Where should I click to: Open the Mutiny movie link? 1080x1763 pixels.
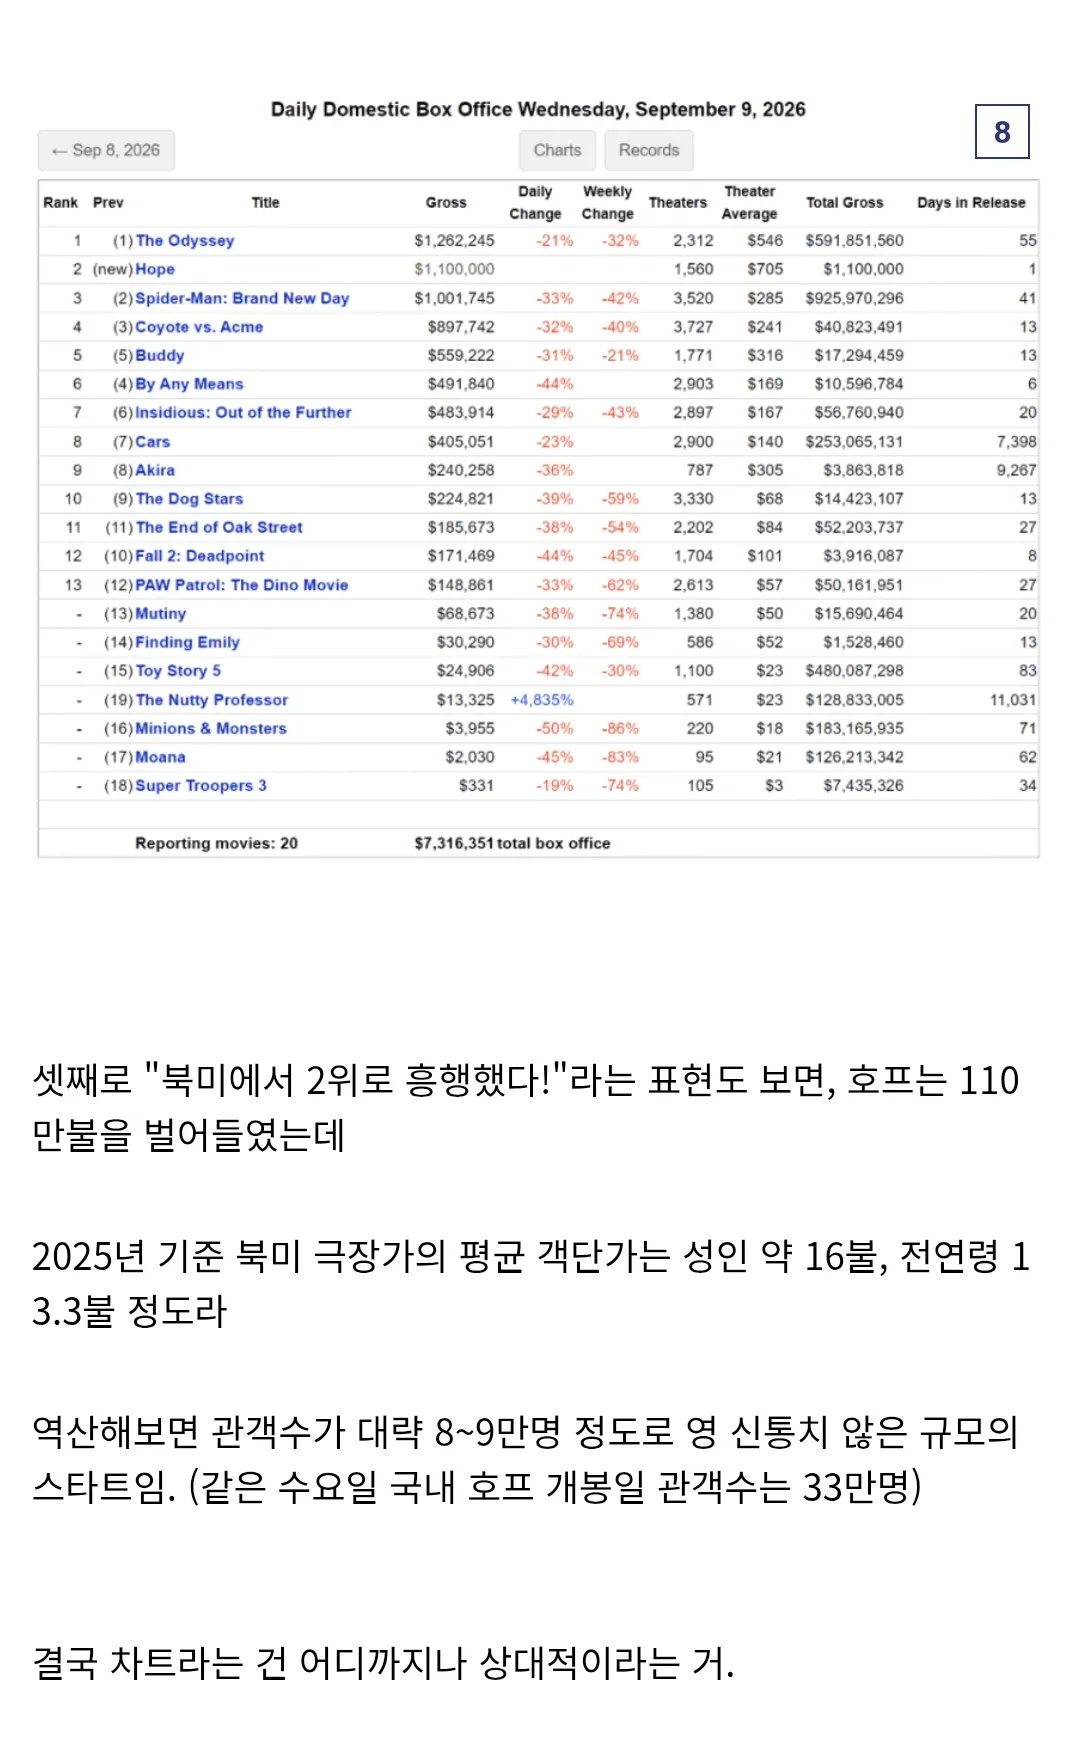161,614
